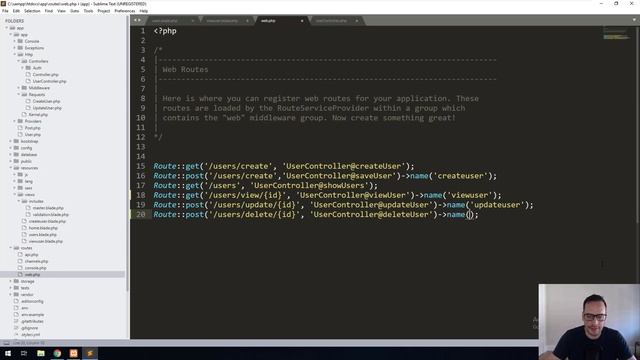Click the tab navigation forward arrow
Image resolution: width=640 pixels, height=360 pixels.
pos(140,20)
